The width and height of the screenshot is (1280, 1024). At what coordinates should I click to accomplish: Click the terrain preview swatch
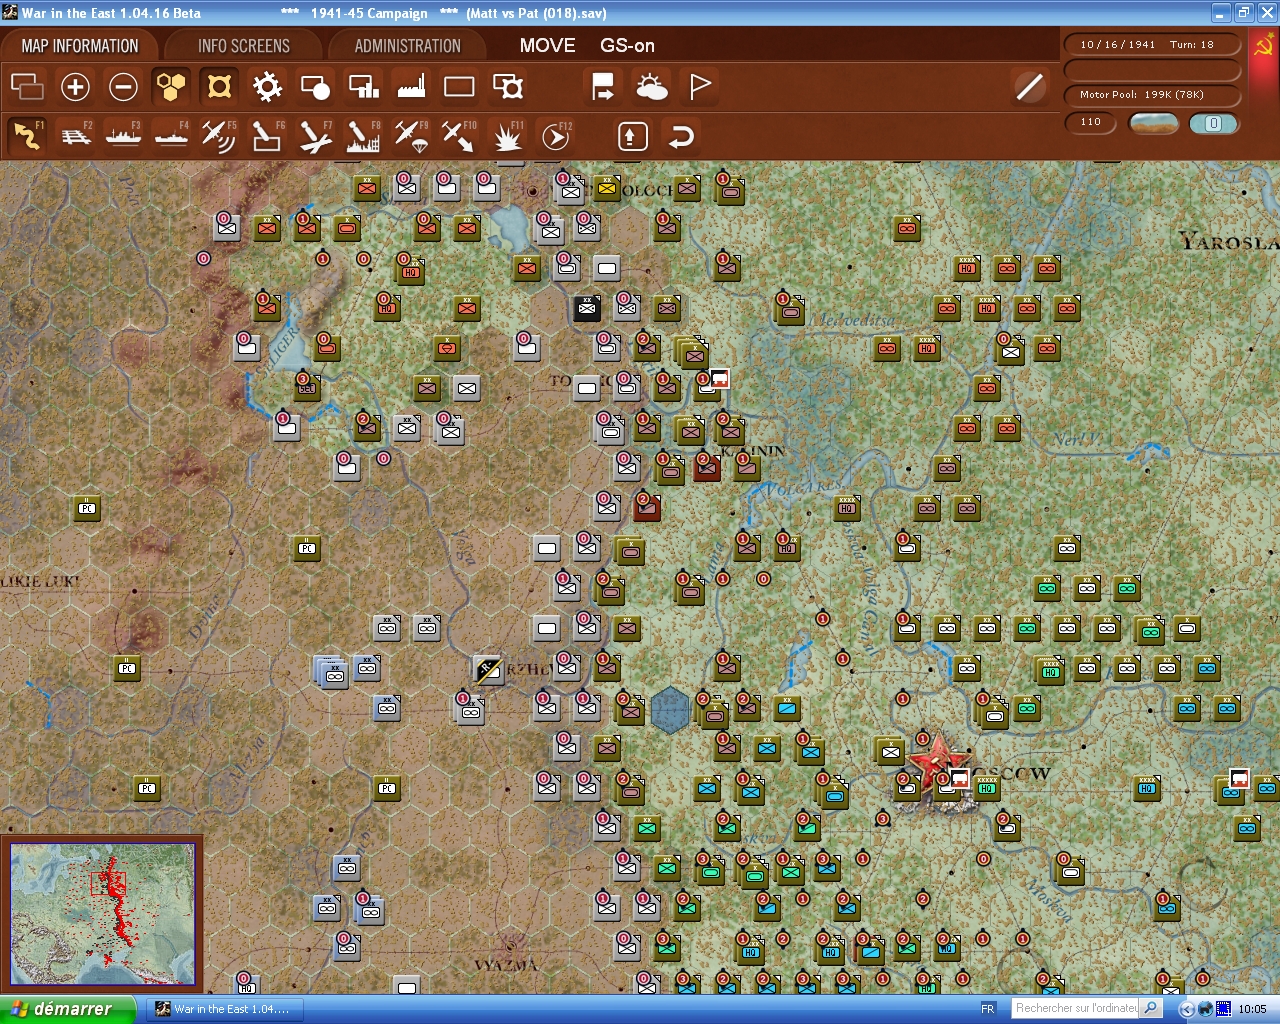coord(1153,123)
